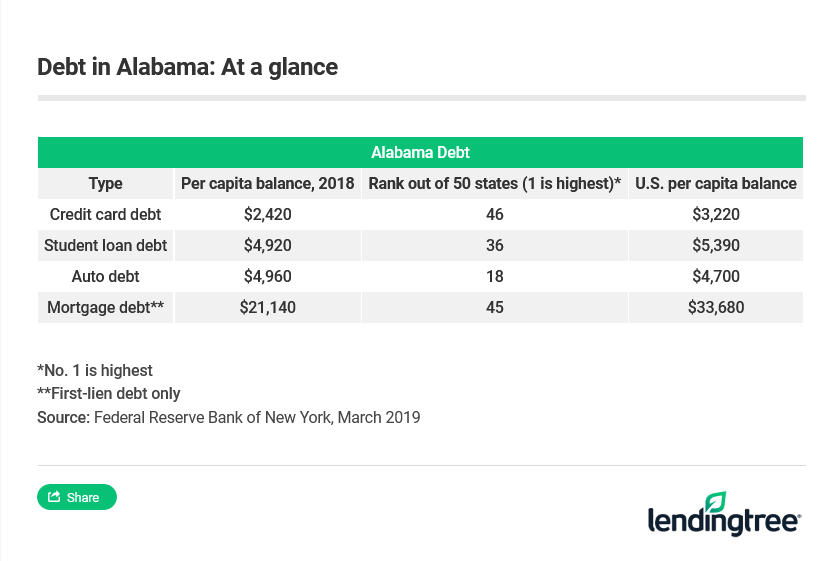840x561 pixels.
Task: Click the 'Mortgage debt**' row label
Action: coord(105,307)
